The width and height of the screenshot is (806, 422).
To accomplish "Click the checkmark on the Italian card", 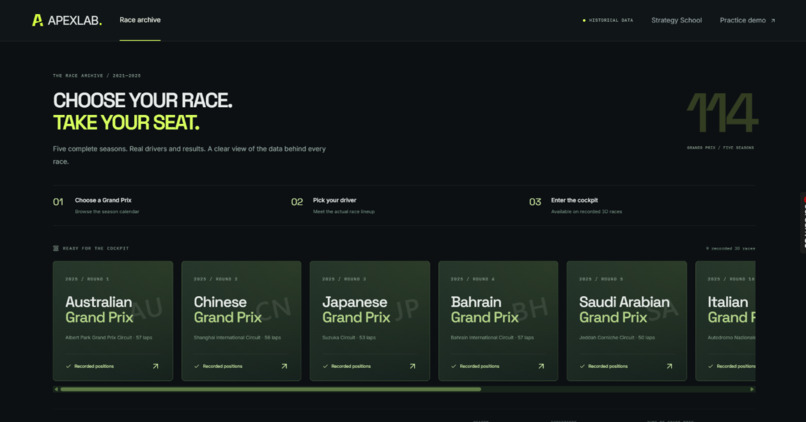I will [711, 366].
